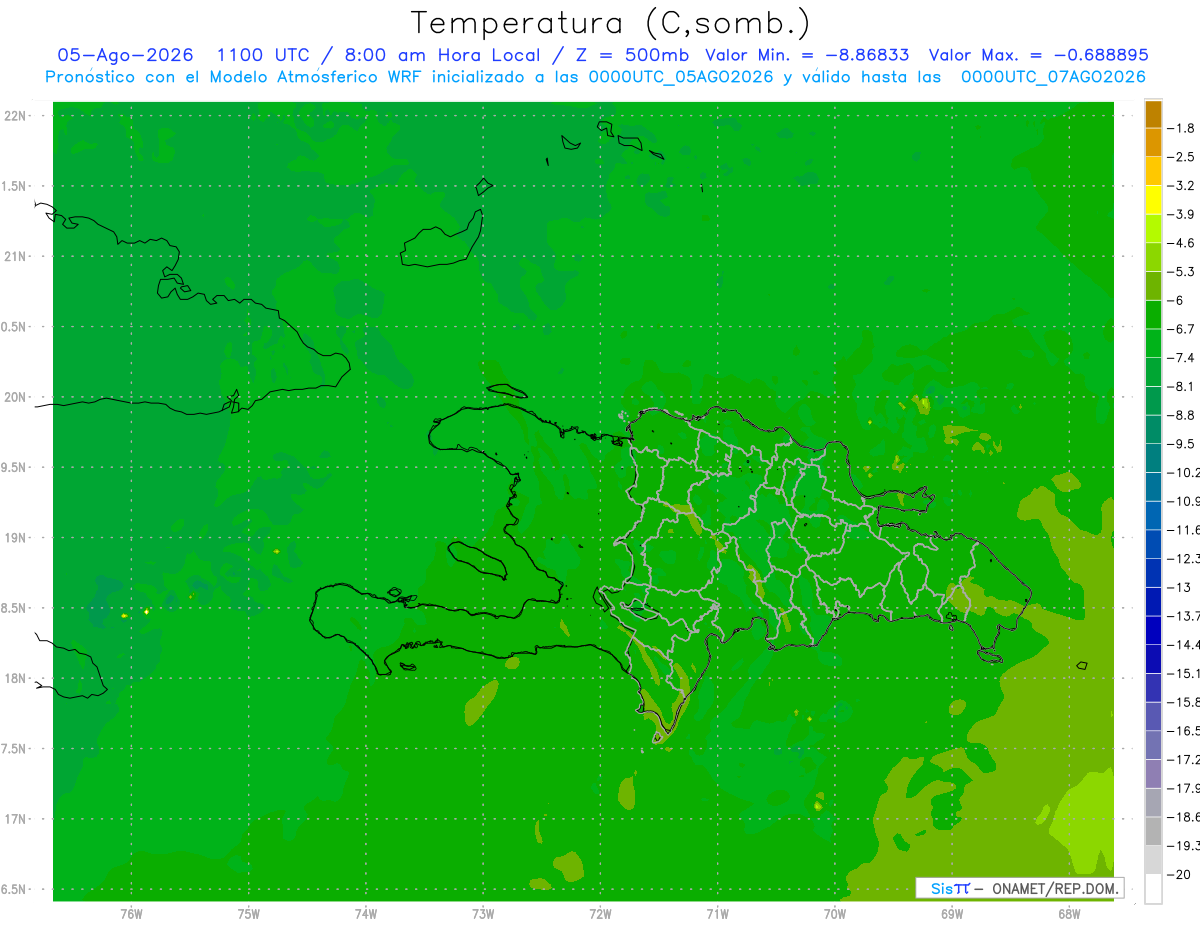Viewport: 1200px width, 927px height.
Task: Pick the gray swatch between -18.6 and -19.3
Action: (1153, 831)
